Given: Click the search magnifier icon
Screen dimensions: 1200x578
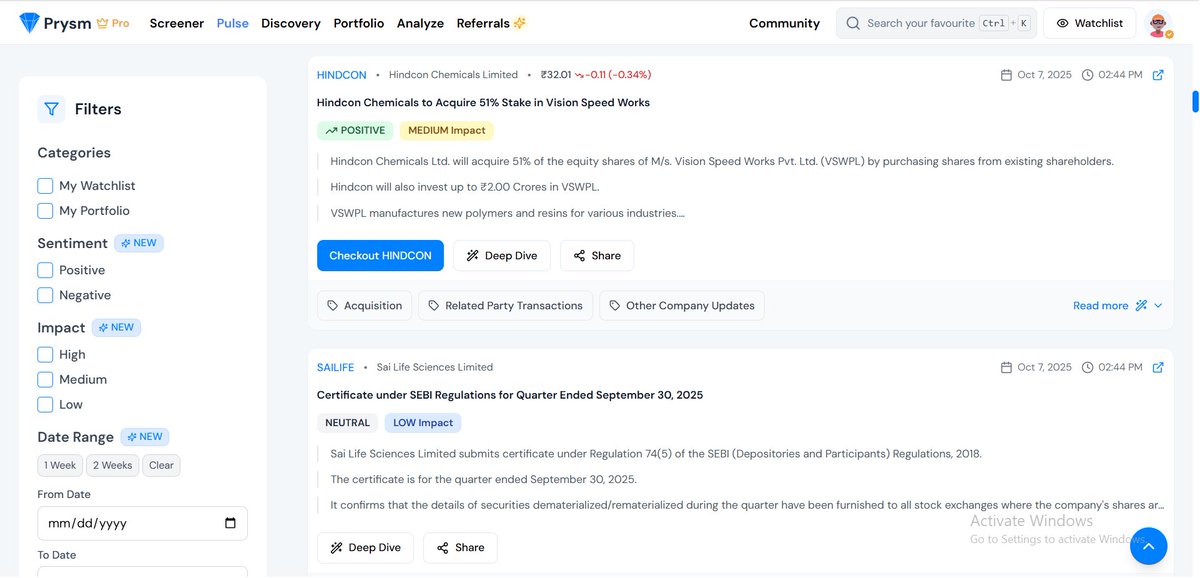Looking at the screenshot, I should point(853,23).
